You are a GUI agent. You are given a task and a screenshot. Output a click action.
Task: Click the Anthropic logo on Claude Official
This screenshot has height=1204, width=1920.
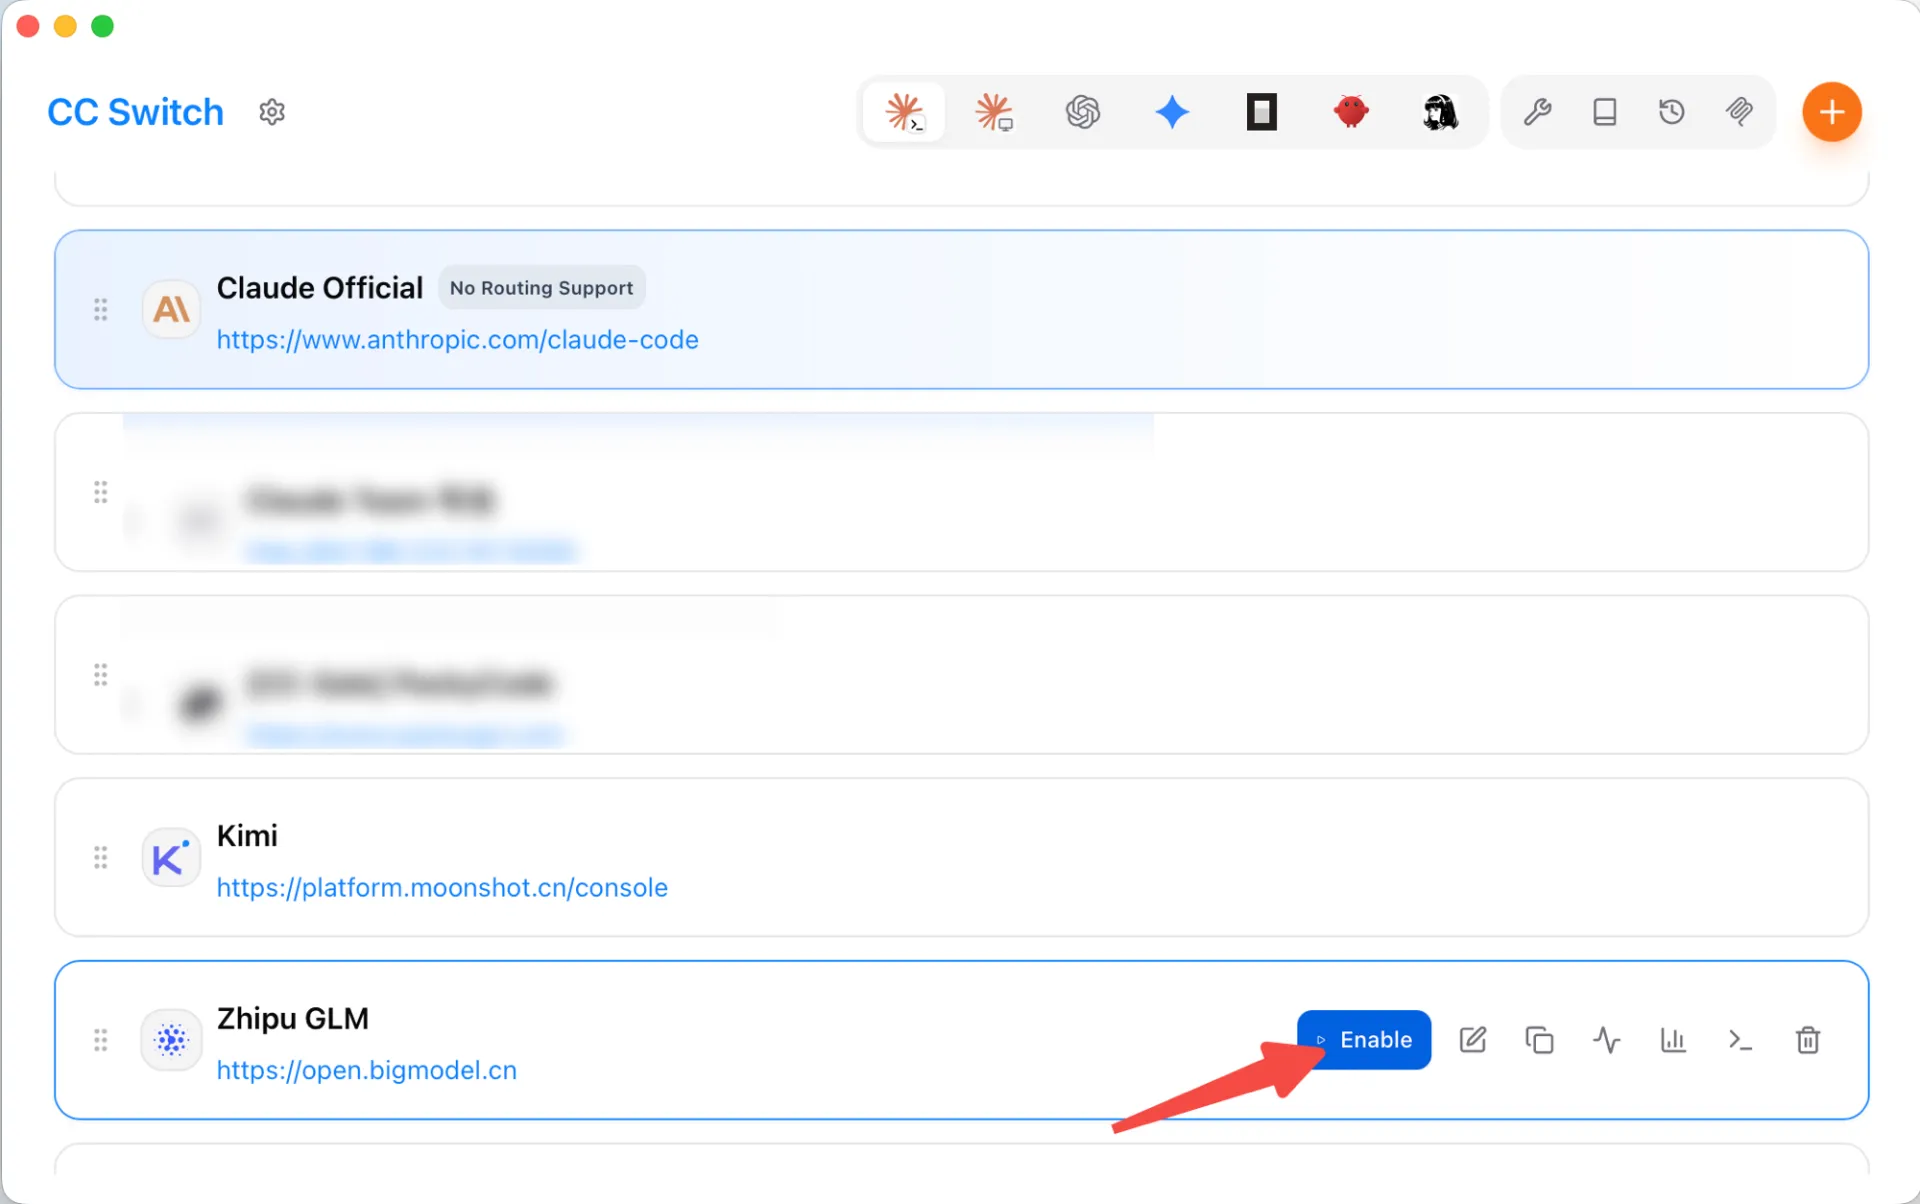coord(171,310)
